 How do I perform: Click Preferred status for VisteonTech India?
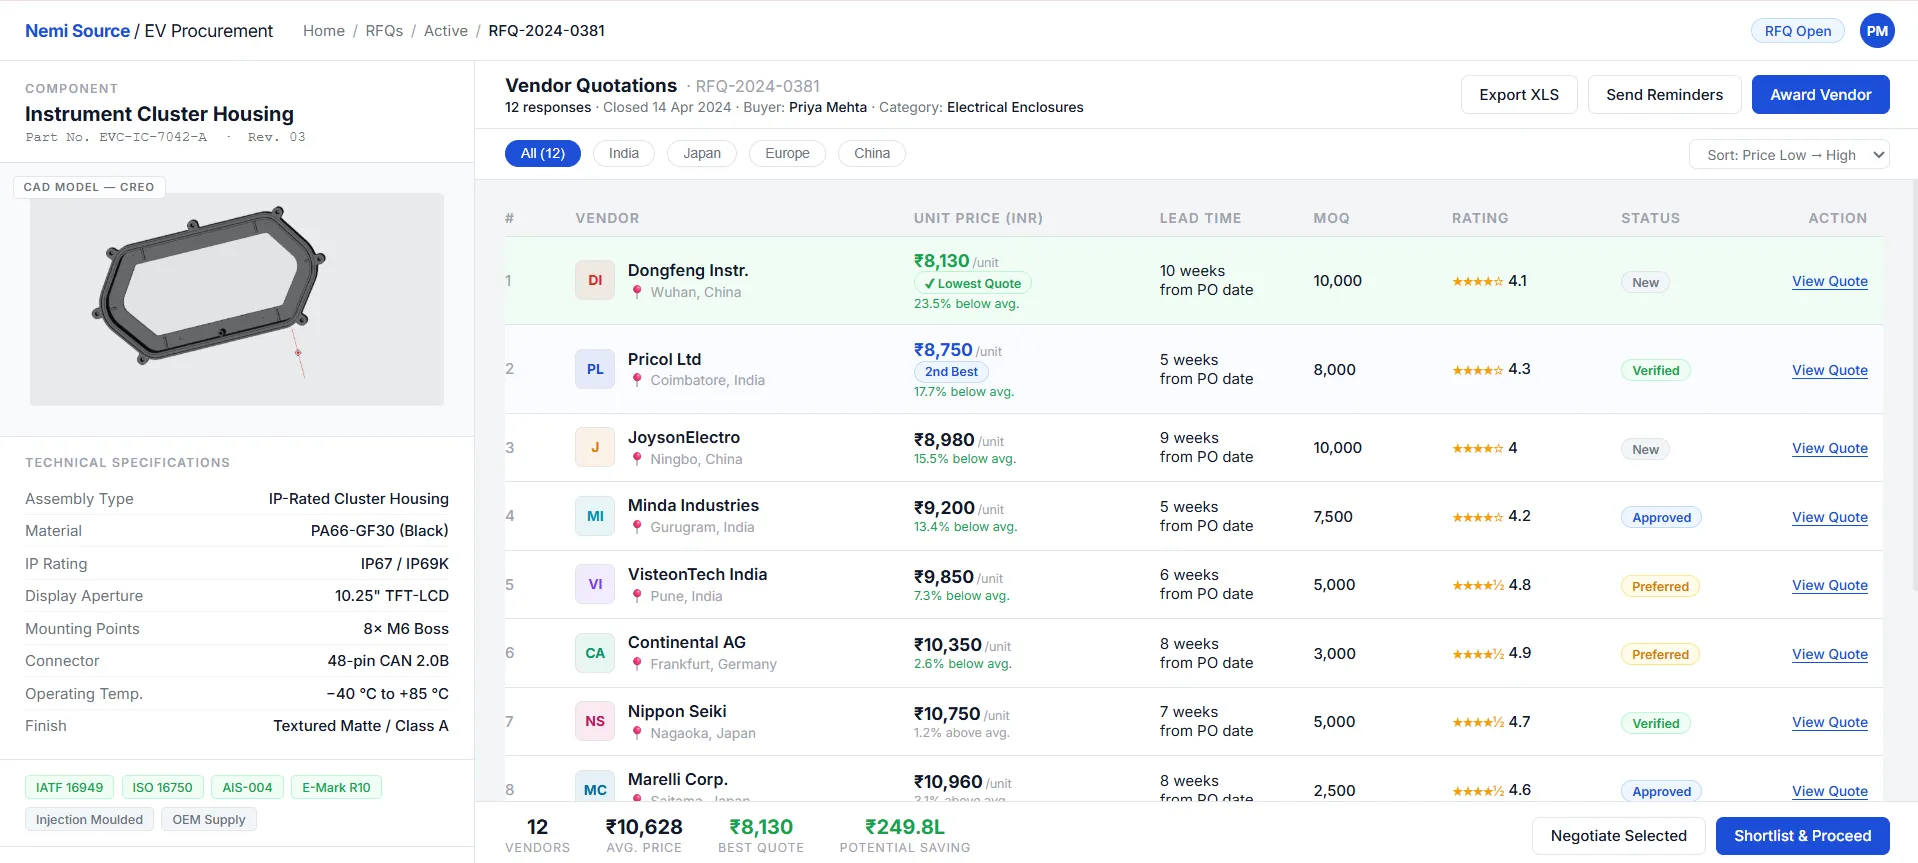click(x=1660, y=586)
